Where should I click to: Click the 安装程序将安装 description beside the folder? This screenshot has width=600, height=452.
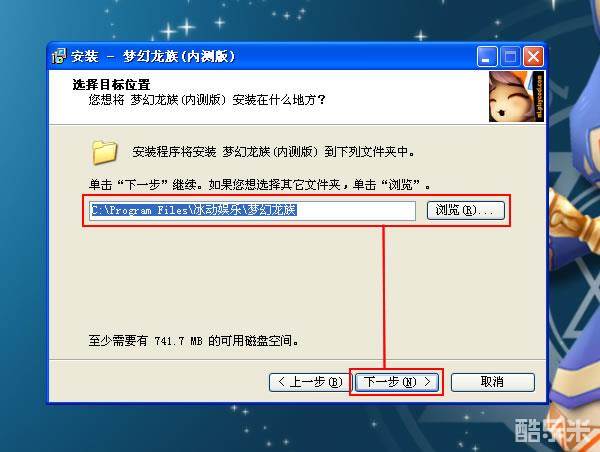(273, 152)
